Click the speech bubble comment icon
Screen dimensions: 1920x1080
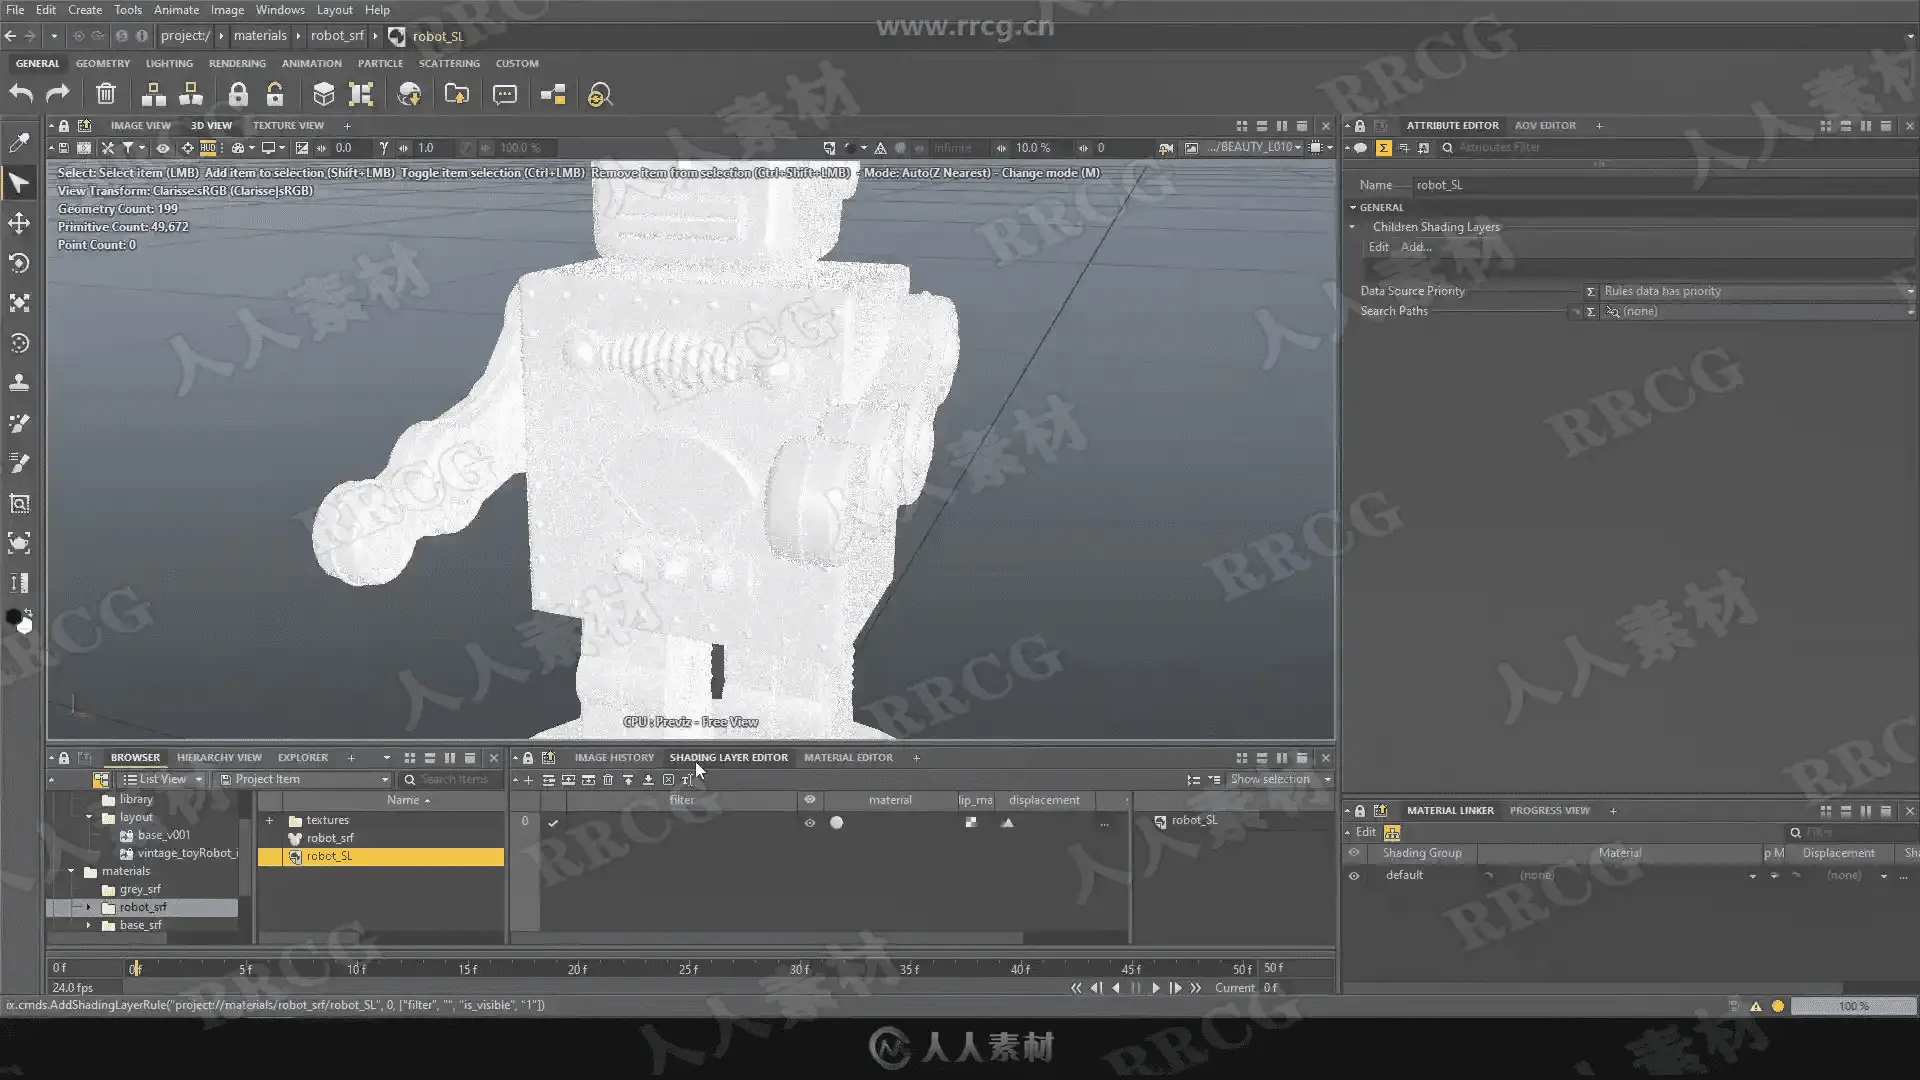click(x=505, y=94)
